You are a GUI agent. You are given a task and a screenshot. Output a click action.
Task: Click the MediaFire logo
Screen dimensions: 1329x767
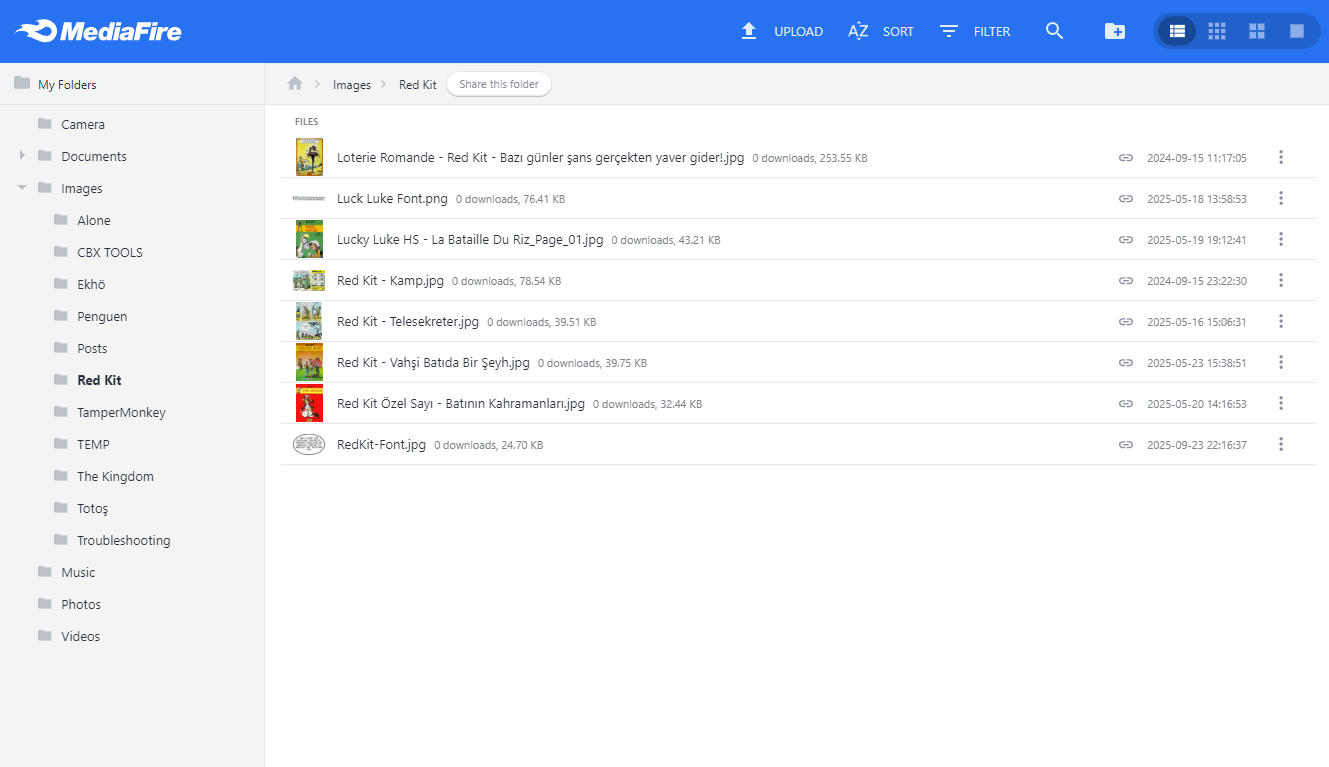pyautogui.click(x=99, y=31)
